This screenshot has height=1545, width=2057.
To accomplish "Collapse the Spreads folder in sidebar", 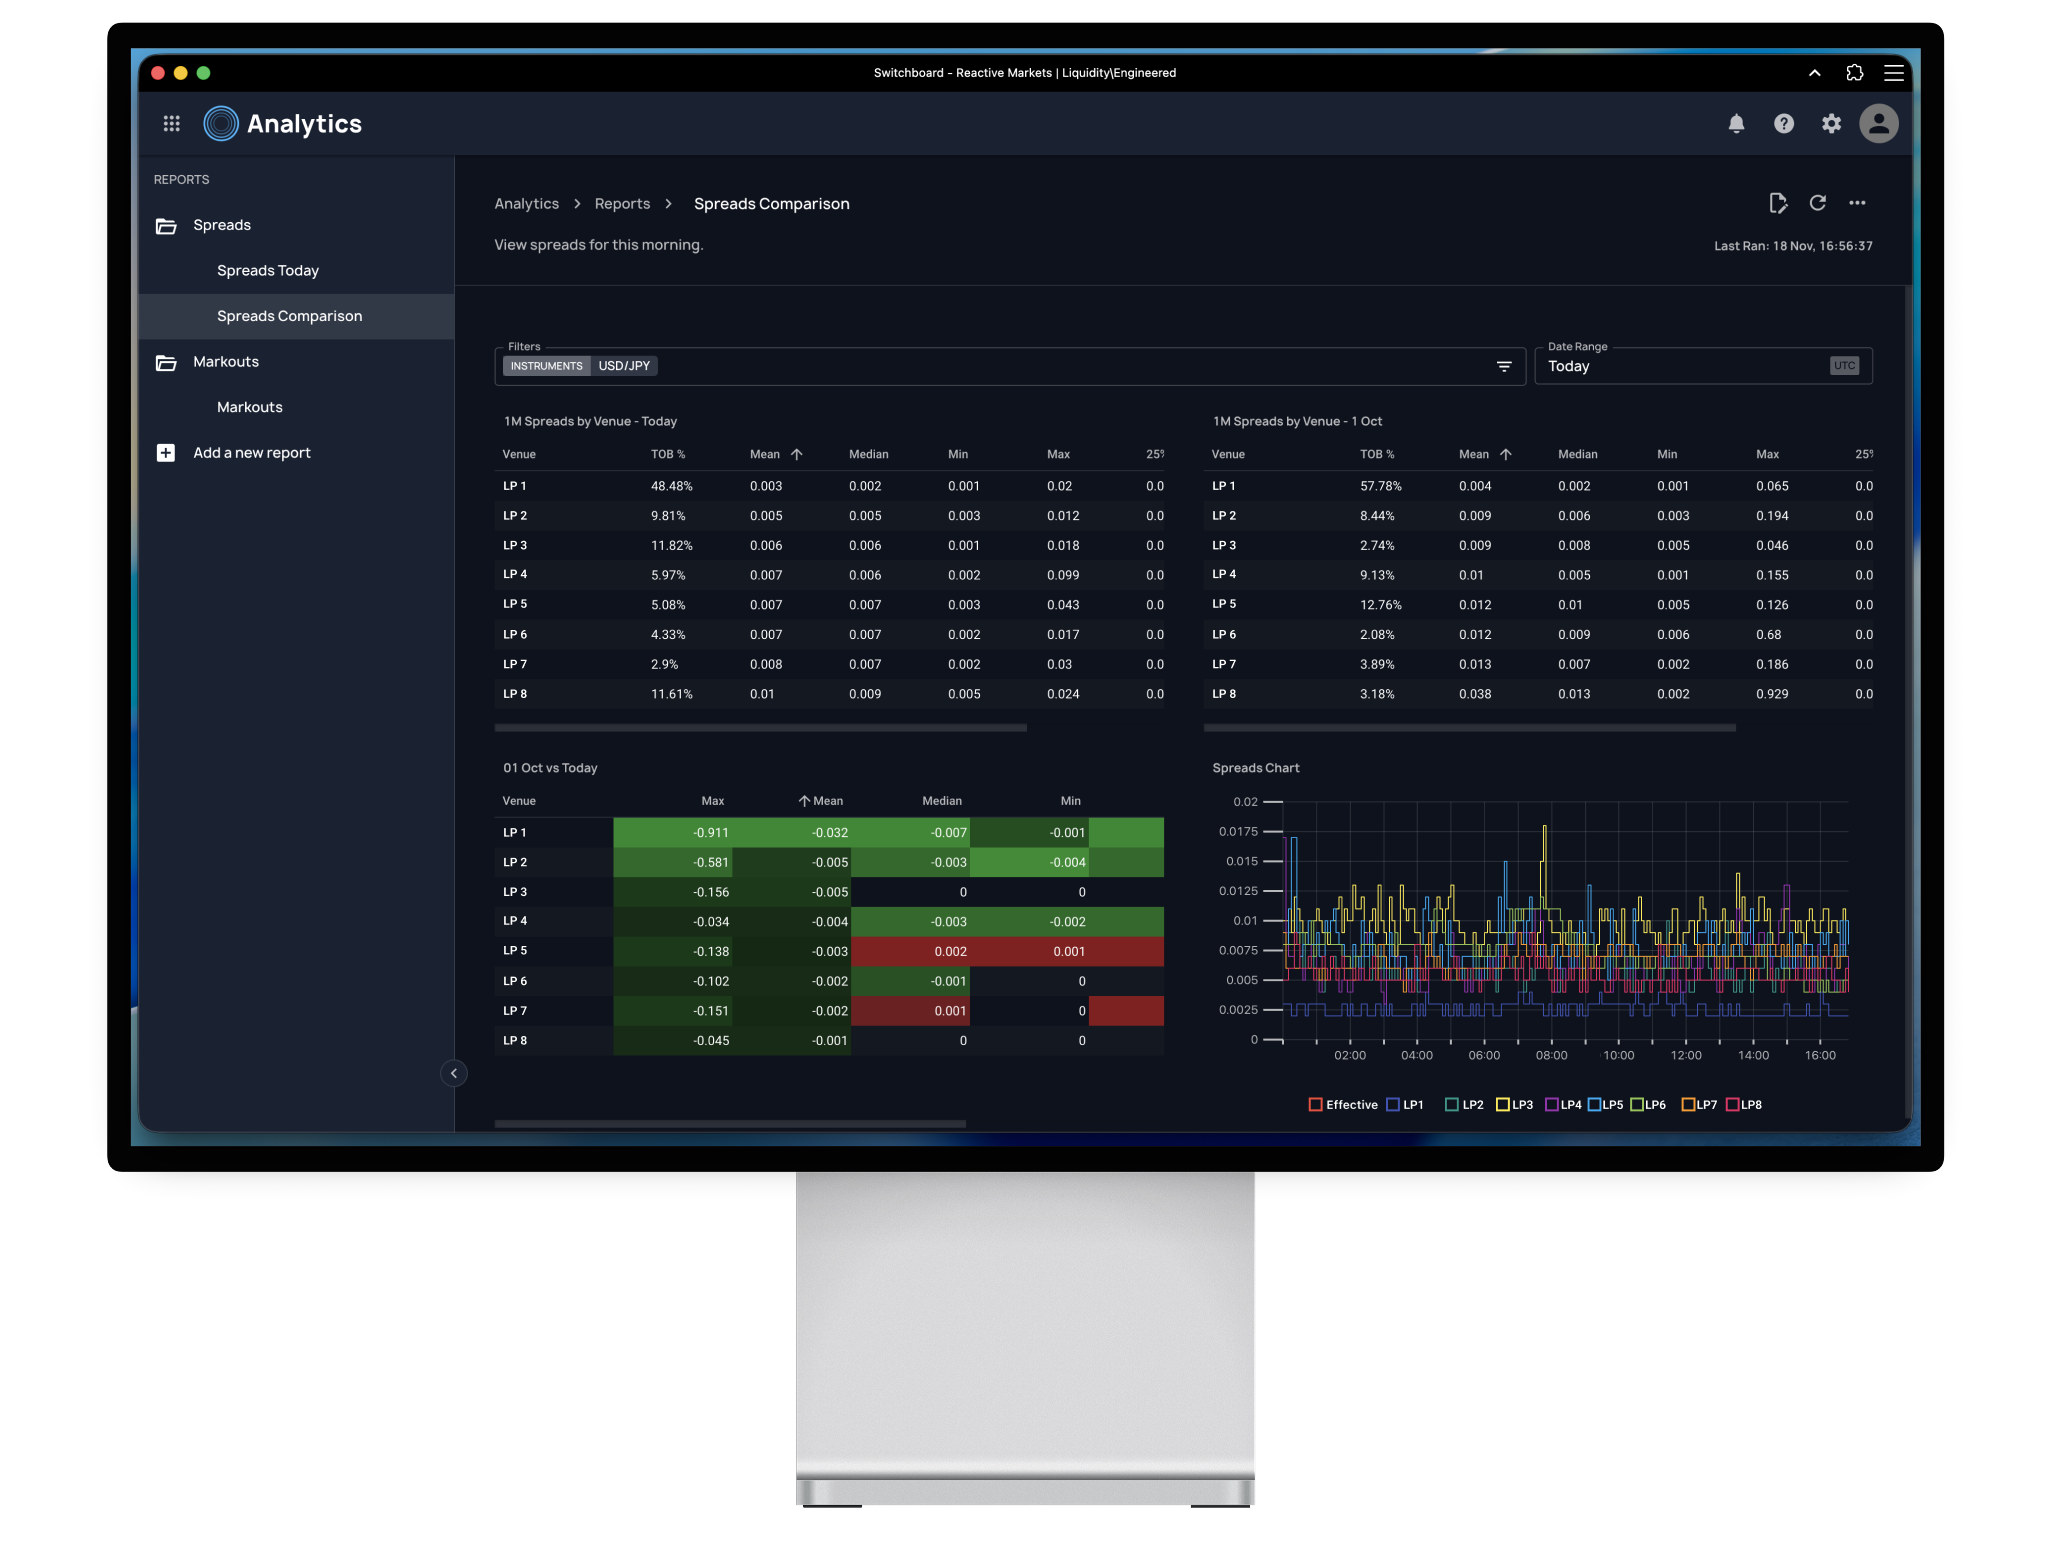I will (x=222, y=225).
